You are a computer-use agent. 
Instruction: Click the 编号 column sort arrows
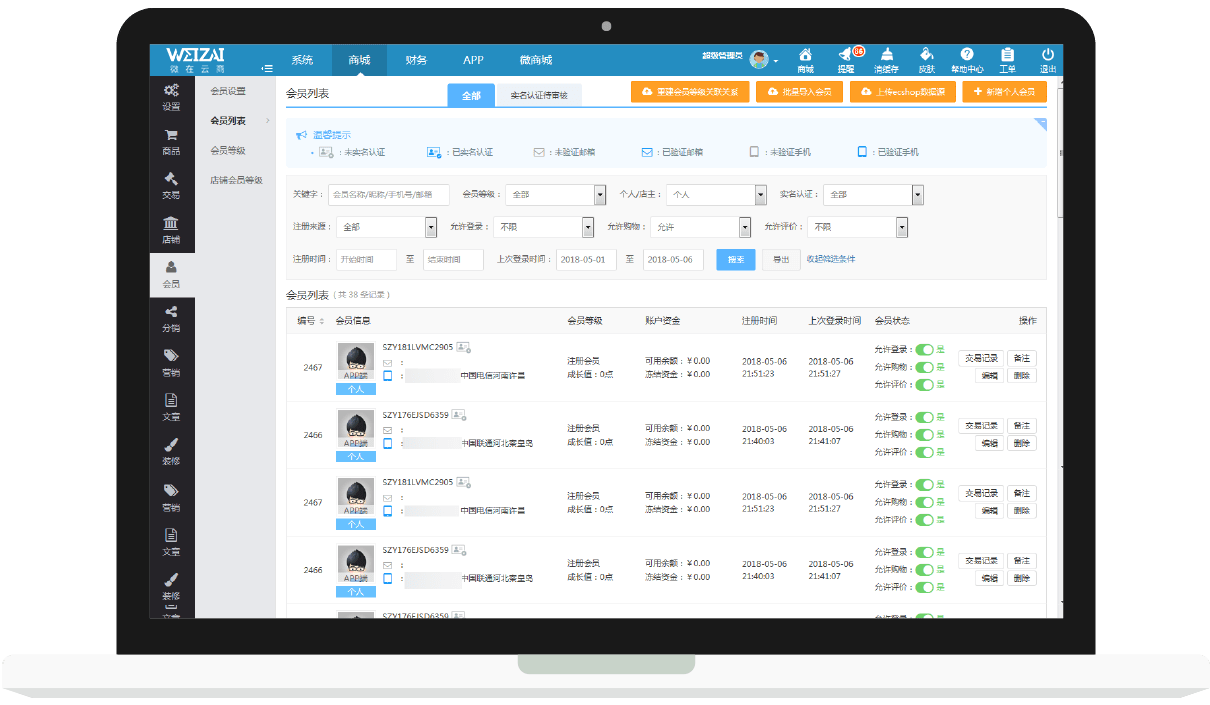point(321,321)
